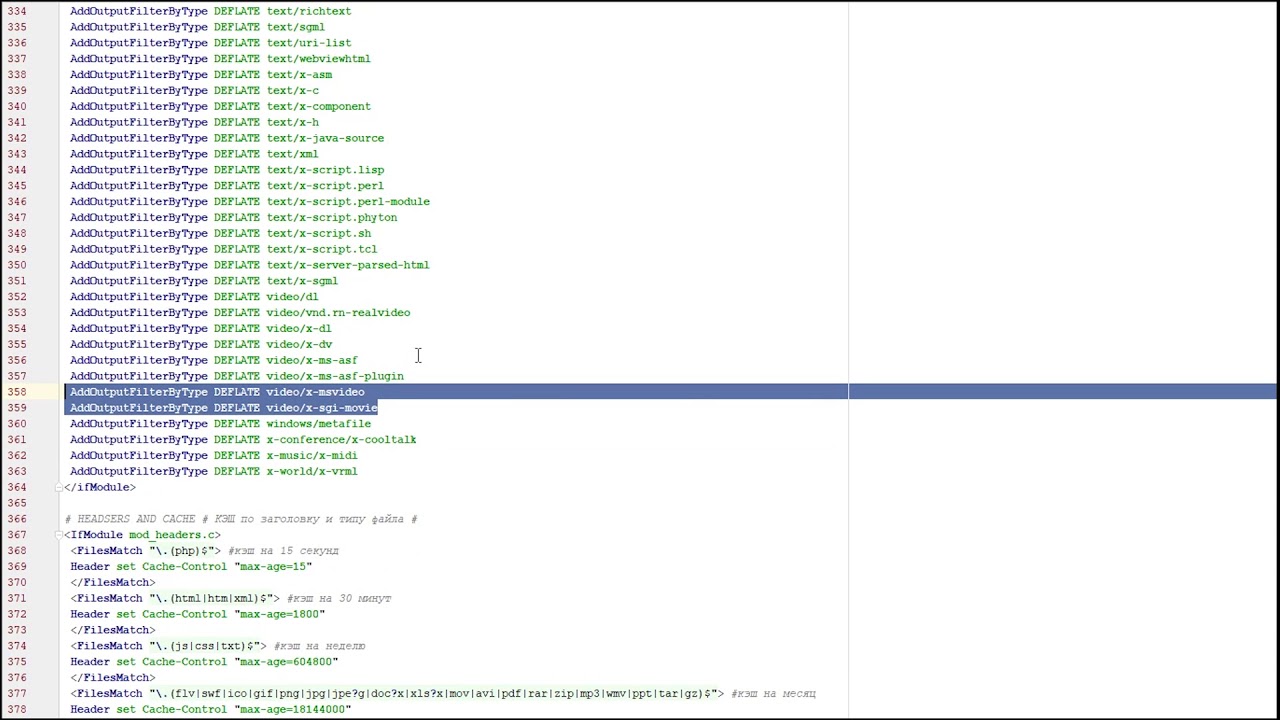Click the comment 'кэш на неделю'
This screenshot has width=1280, height=720.
pos(320,646)
